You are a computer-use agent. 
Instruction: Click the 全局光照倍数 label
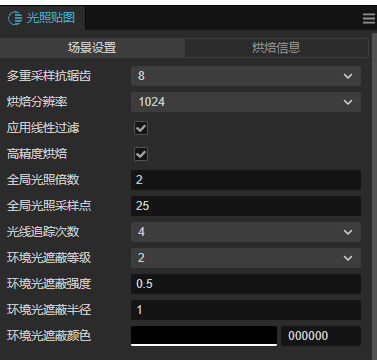coord(43,180)
